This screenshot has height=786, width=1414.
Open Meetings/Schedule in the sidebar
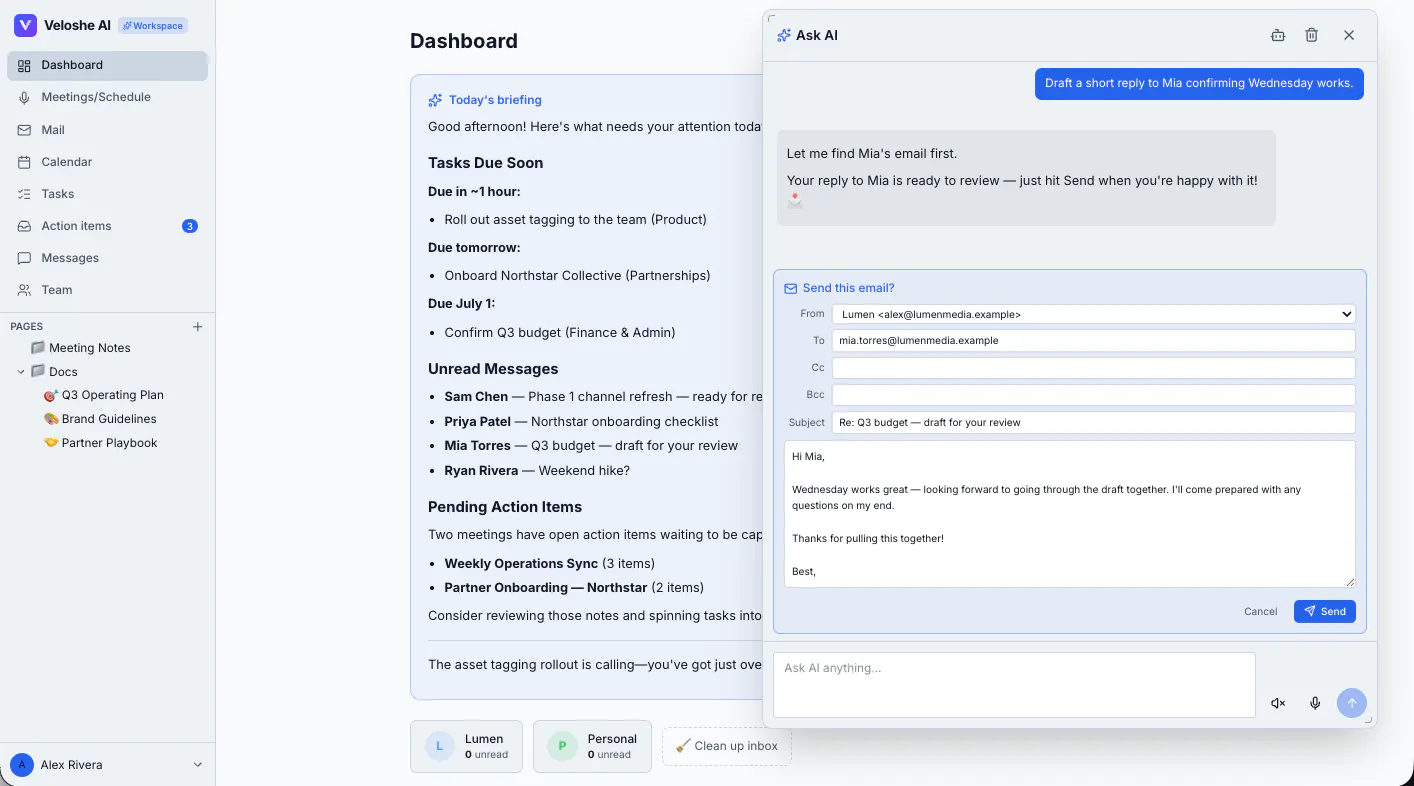(107, 97)
